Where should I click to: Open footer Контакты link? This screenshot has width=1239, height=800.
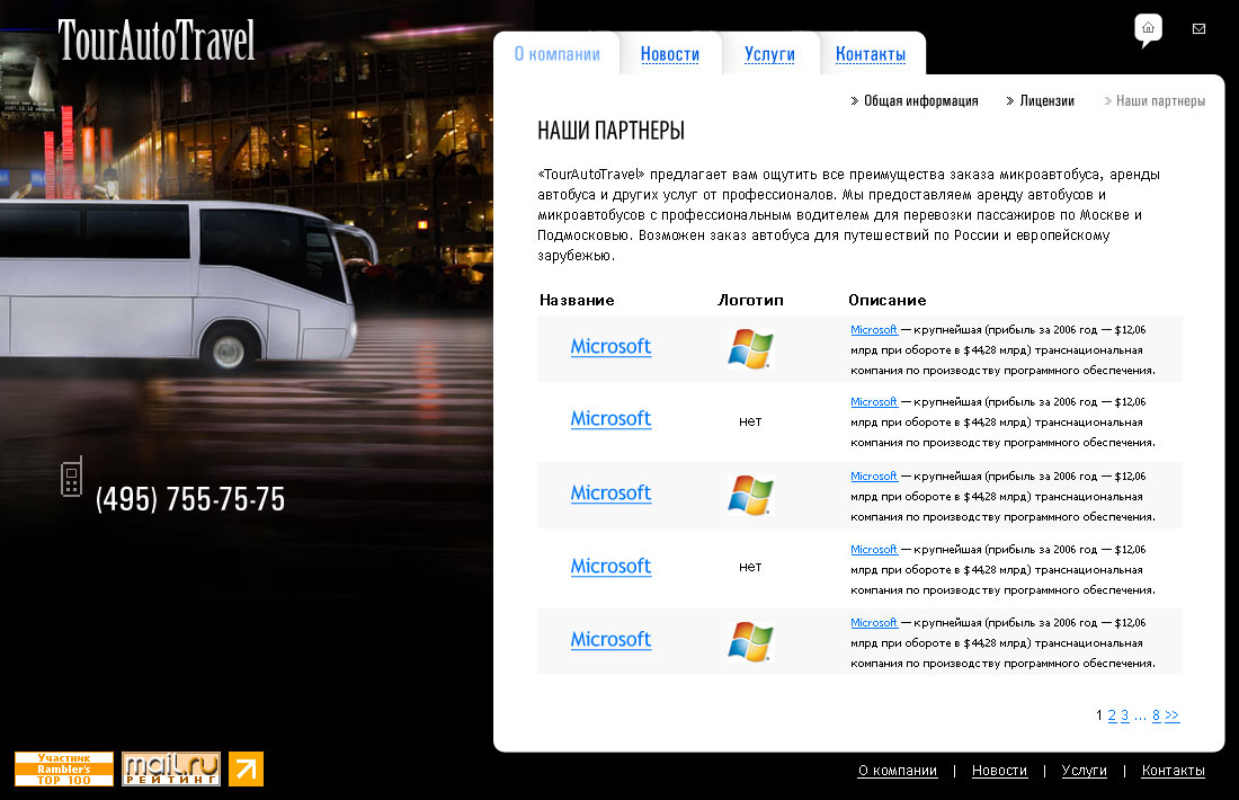coord(1173,771)
